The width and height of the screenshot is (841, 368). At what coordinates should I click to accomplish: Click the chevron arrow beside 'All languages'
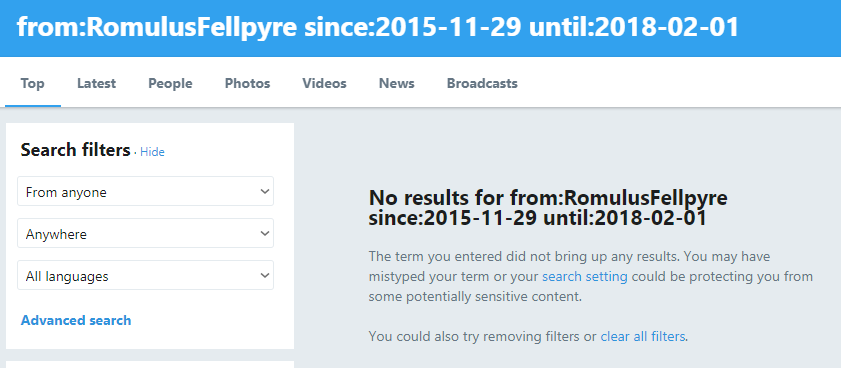coord(264,275)
